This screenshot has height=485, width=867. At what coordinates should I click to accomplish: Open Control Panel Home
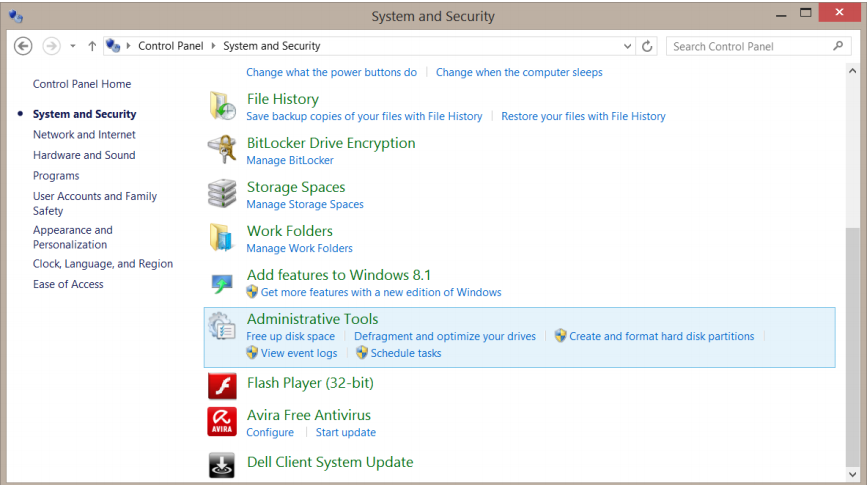[x=82, y=84]
